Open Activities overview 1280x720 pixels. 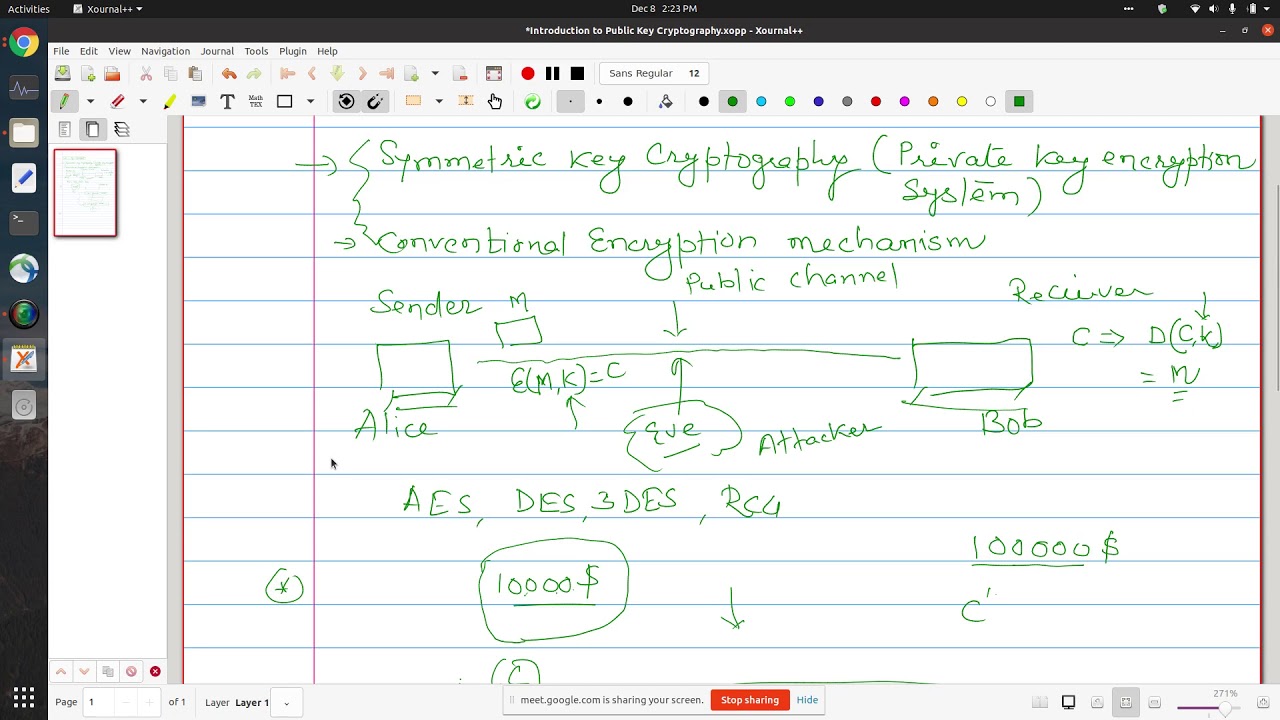coord(28,9)
